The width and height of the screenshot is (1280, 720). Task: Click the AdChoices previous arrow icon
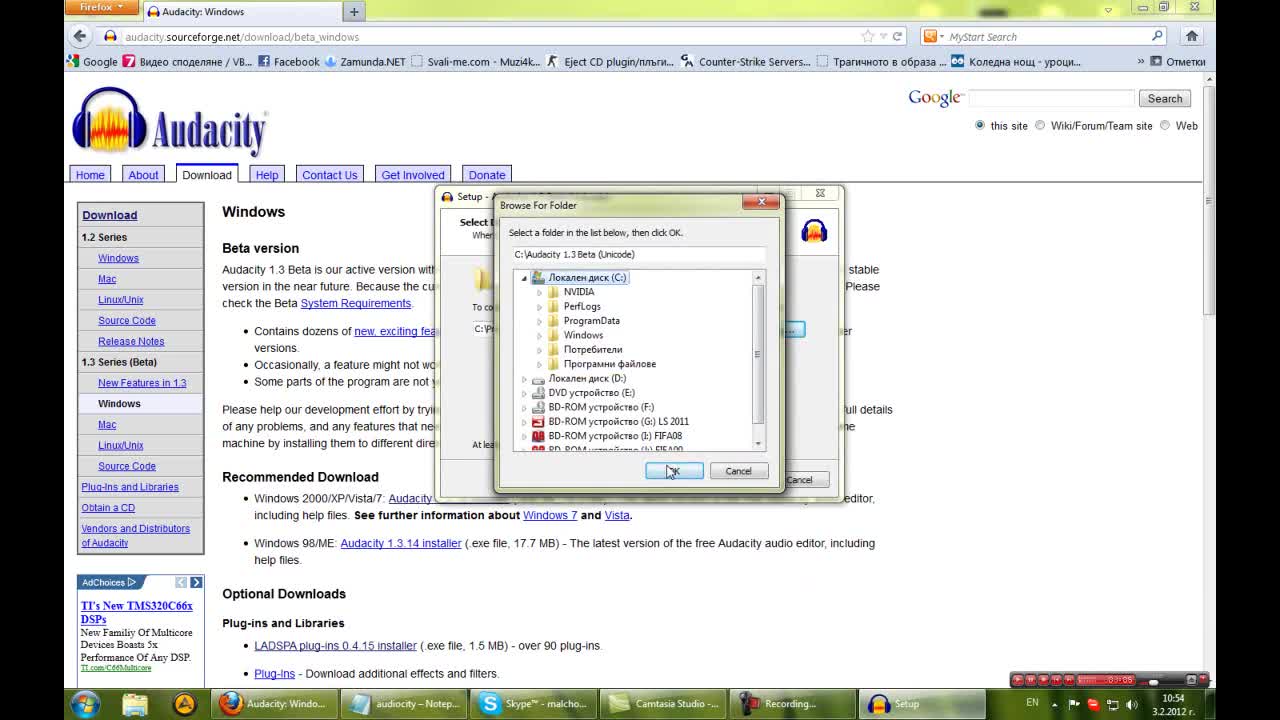click(181, 582)
